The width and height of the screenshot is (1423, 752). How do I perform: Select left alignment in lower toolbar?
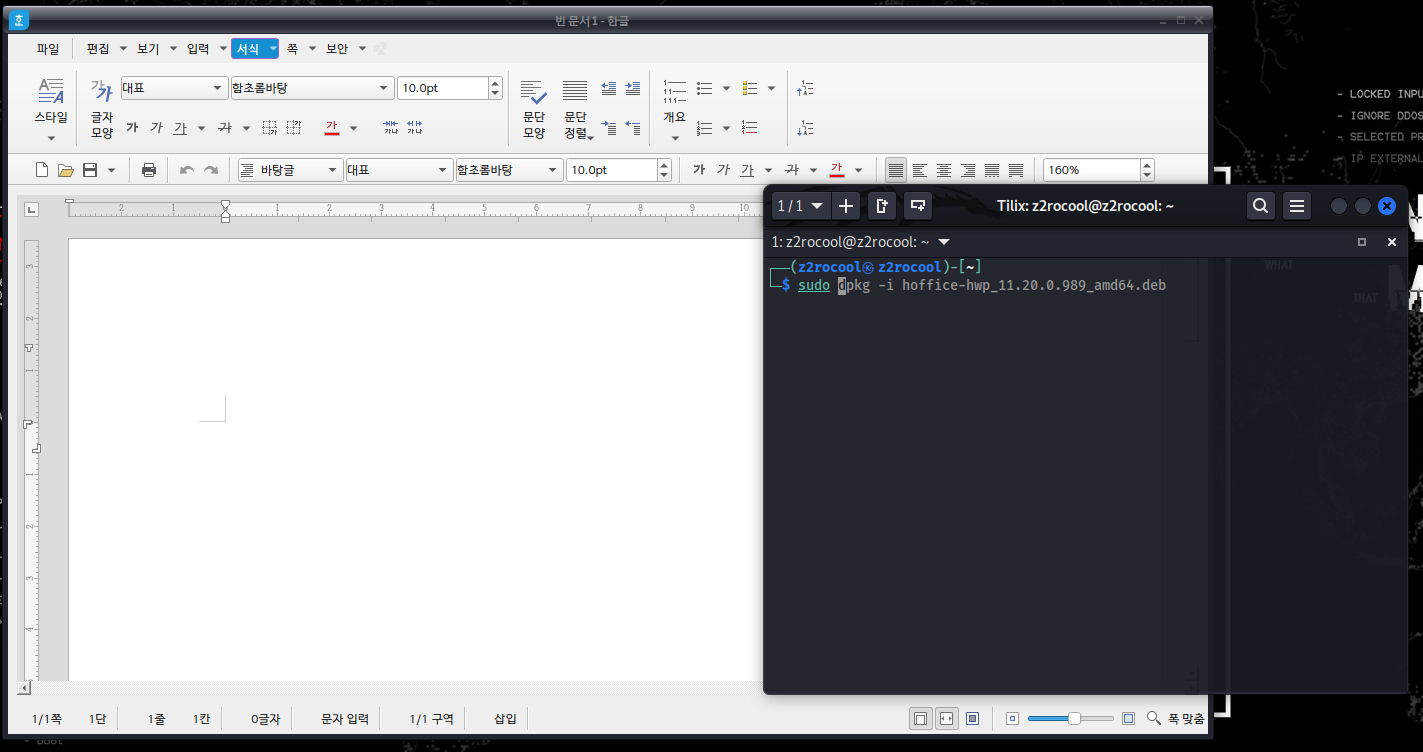920,170
